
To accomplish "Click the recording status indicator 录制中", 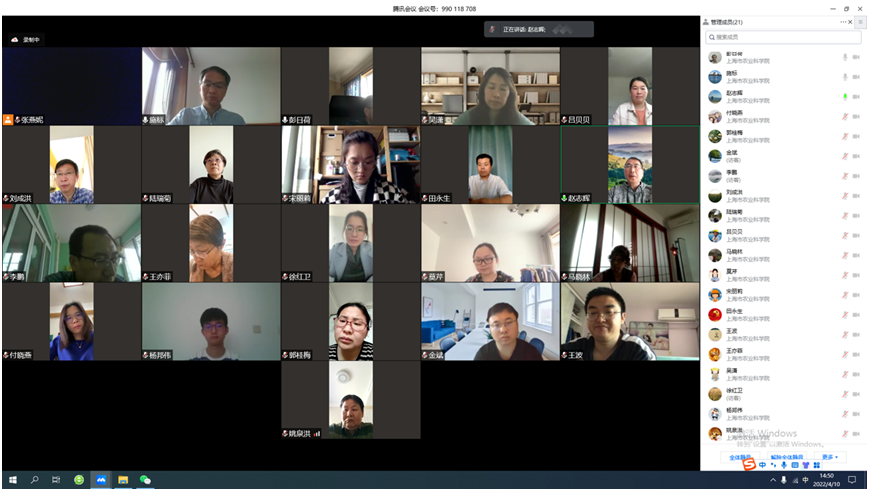I will 25,39.
